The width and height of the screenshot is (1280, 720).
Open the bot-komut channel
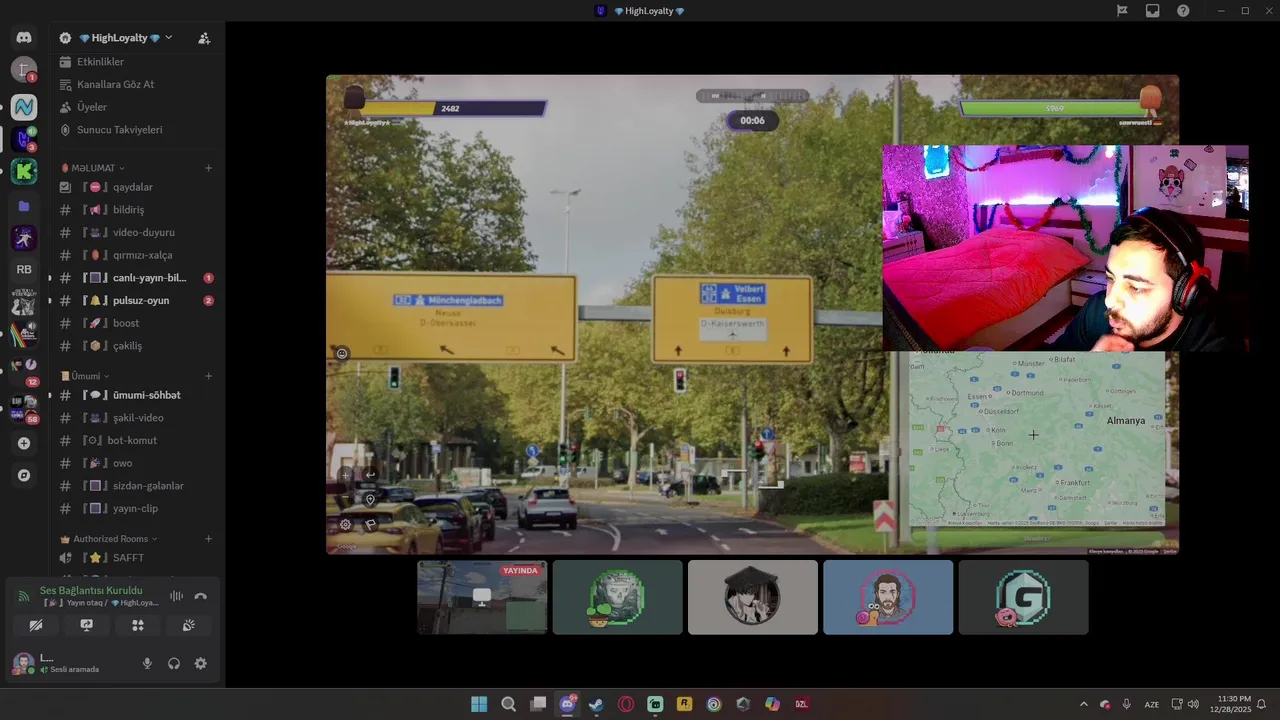(137, 440)
